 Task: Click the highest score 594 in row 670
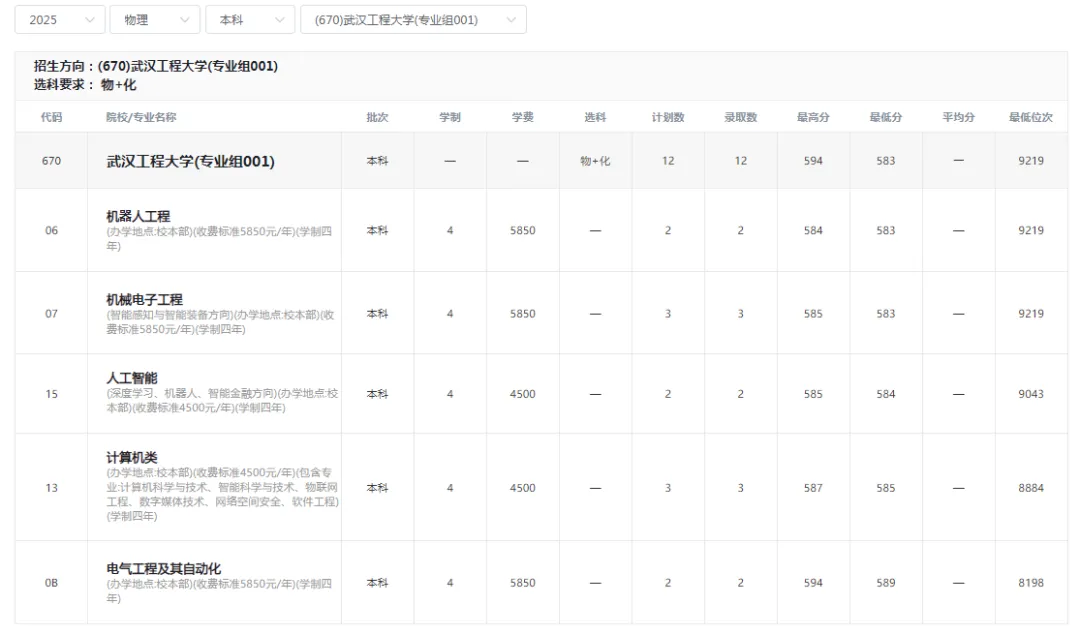click(x=813, y=160)
